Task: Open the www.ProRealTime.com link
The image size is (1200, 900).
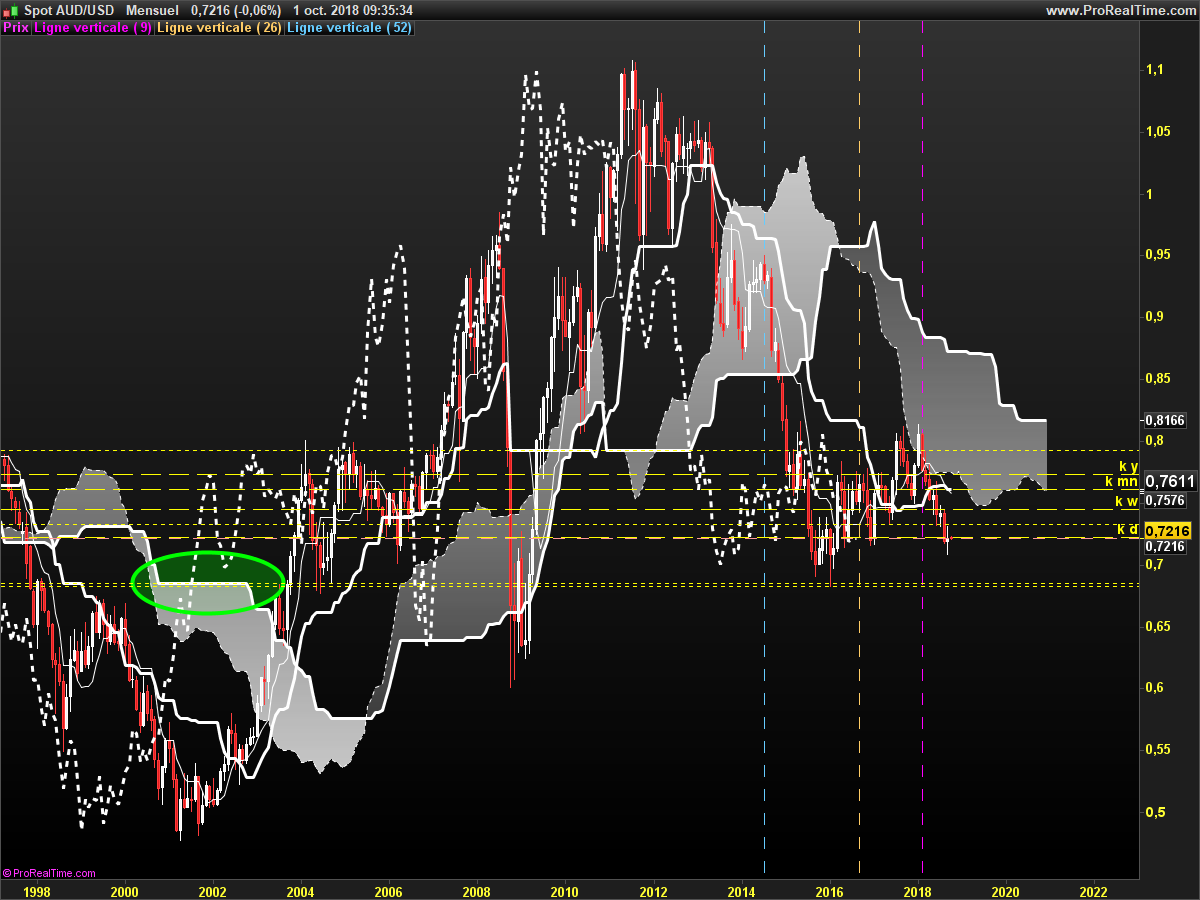Action: click(1120, 10)
